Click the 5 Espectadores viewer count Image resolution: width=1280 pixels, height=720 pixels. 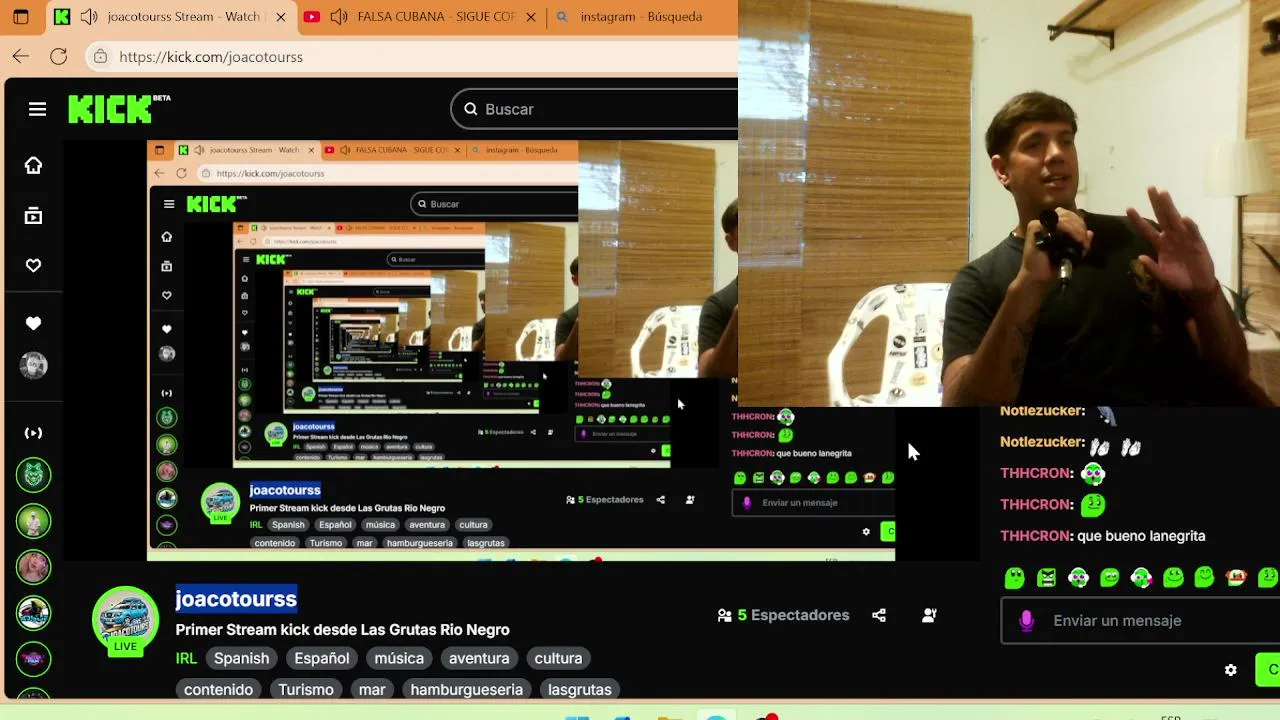point(784,615)
